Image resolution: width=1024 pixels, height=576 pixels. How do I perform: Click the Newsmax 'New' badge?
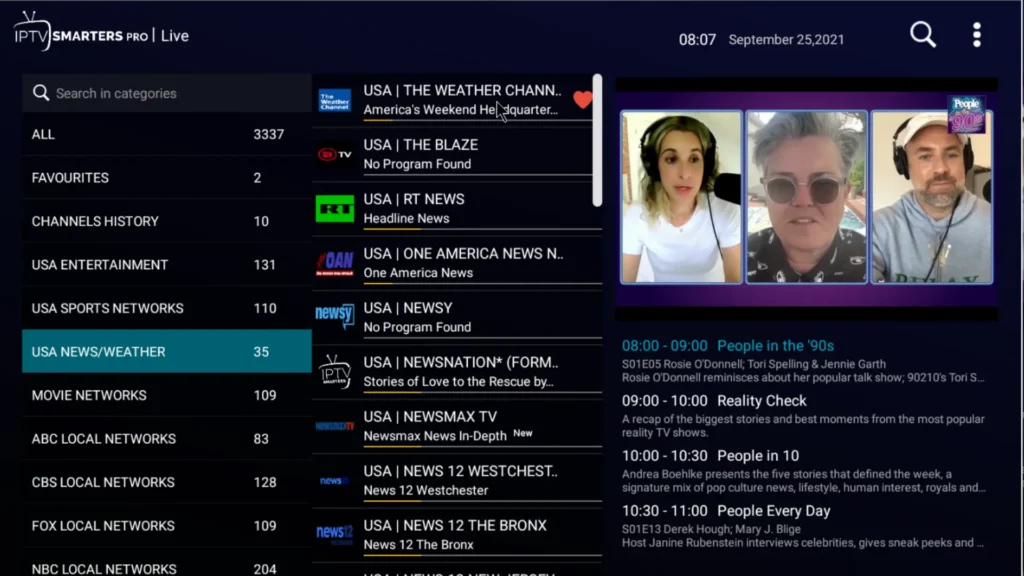[x=522, y=433]
